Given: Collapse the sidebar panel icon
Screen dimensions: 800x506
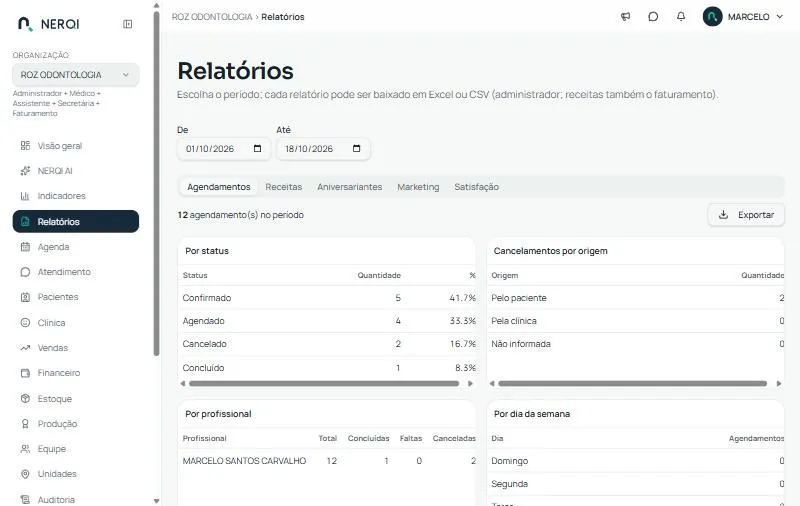Looking at the screenshot, I should click(x=128, y=24).
